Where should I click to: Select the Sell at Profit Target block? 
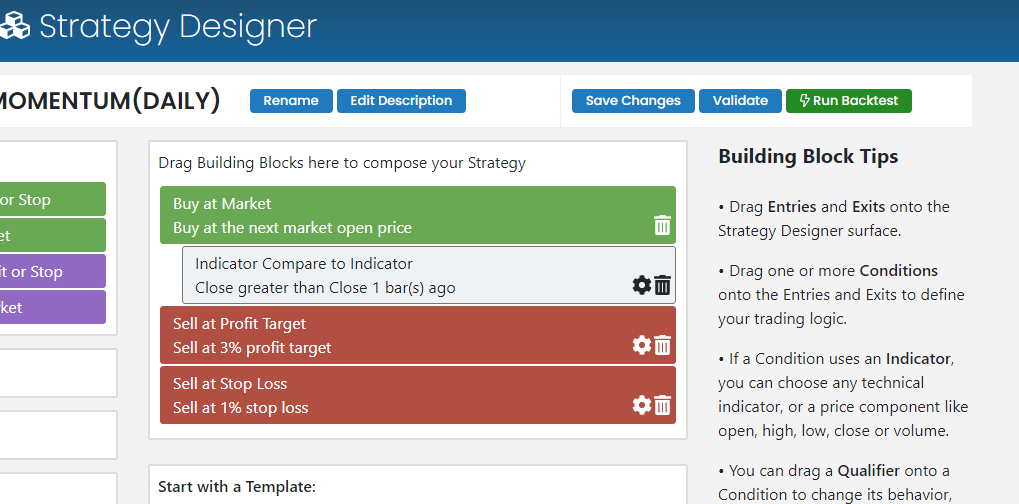click(x=400, y=336)
